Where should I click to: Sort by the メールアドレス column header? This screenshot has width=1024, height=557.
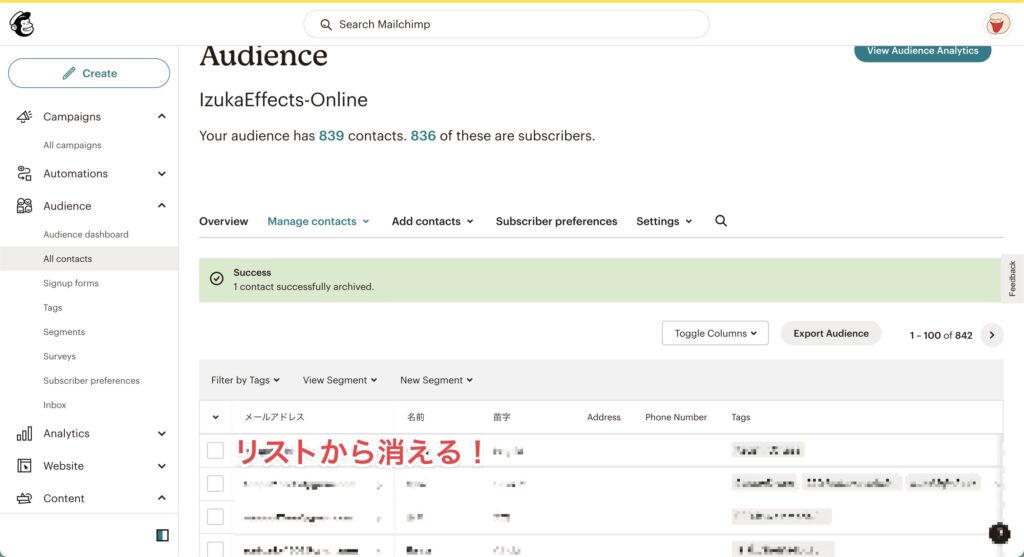274,417
